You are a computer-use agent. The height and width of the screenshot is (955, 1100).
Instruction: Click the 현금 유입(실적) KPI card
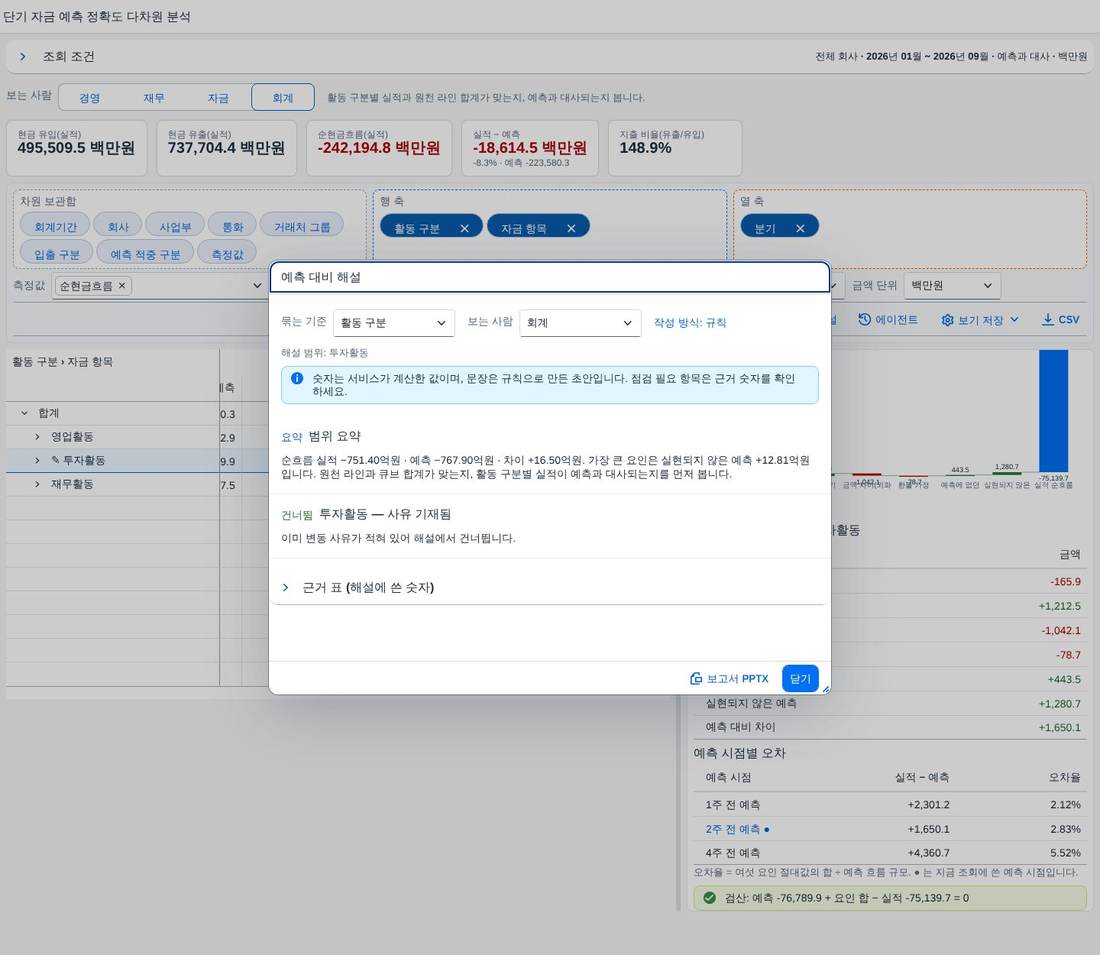[76, 148]
